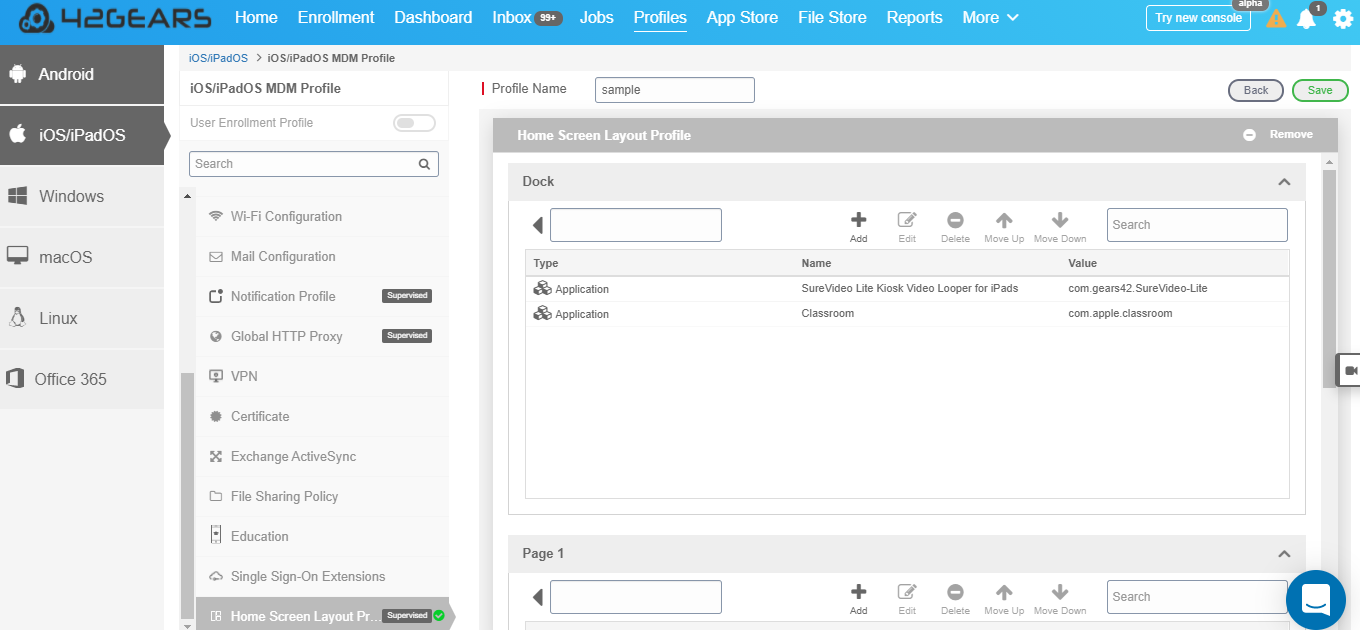Toggle User Enrollment Profile switch
The image size is (1360, 630).
[414, 123]
